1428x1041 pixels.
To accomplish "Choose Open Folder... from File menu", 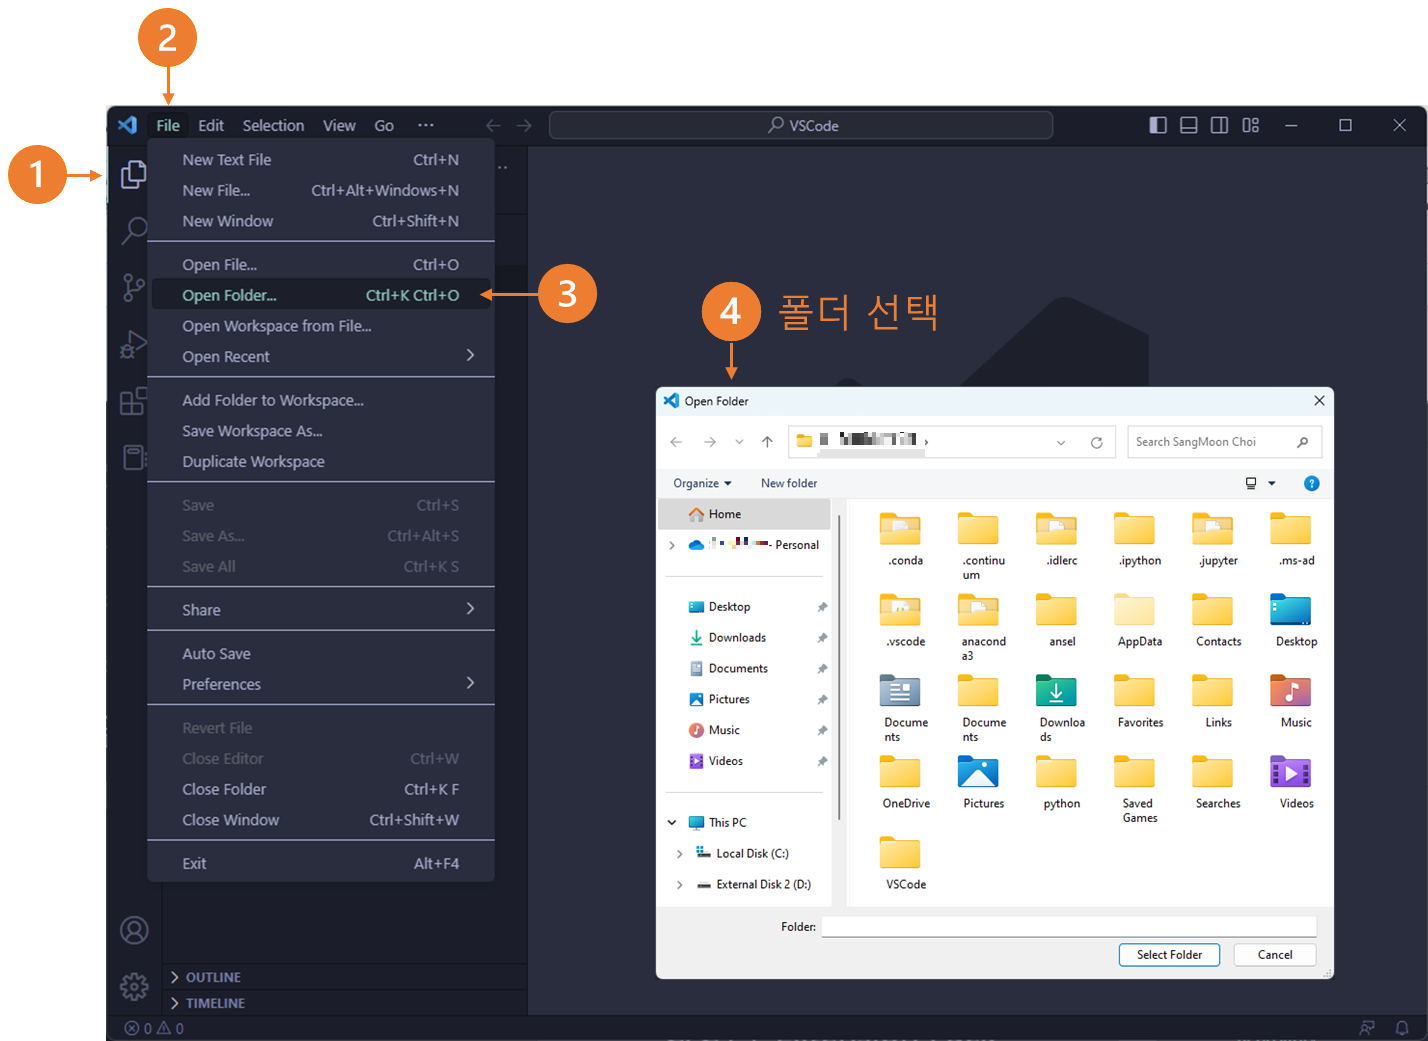I will pos(321,295).
